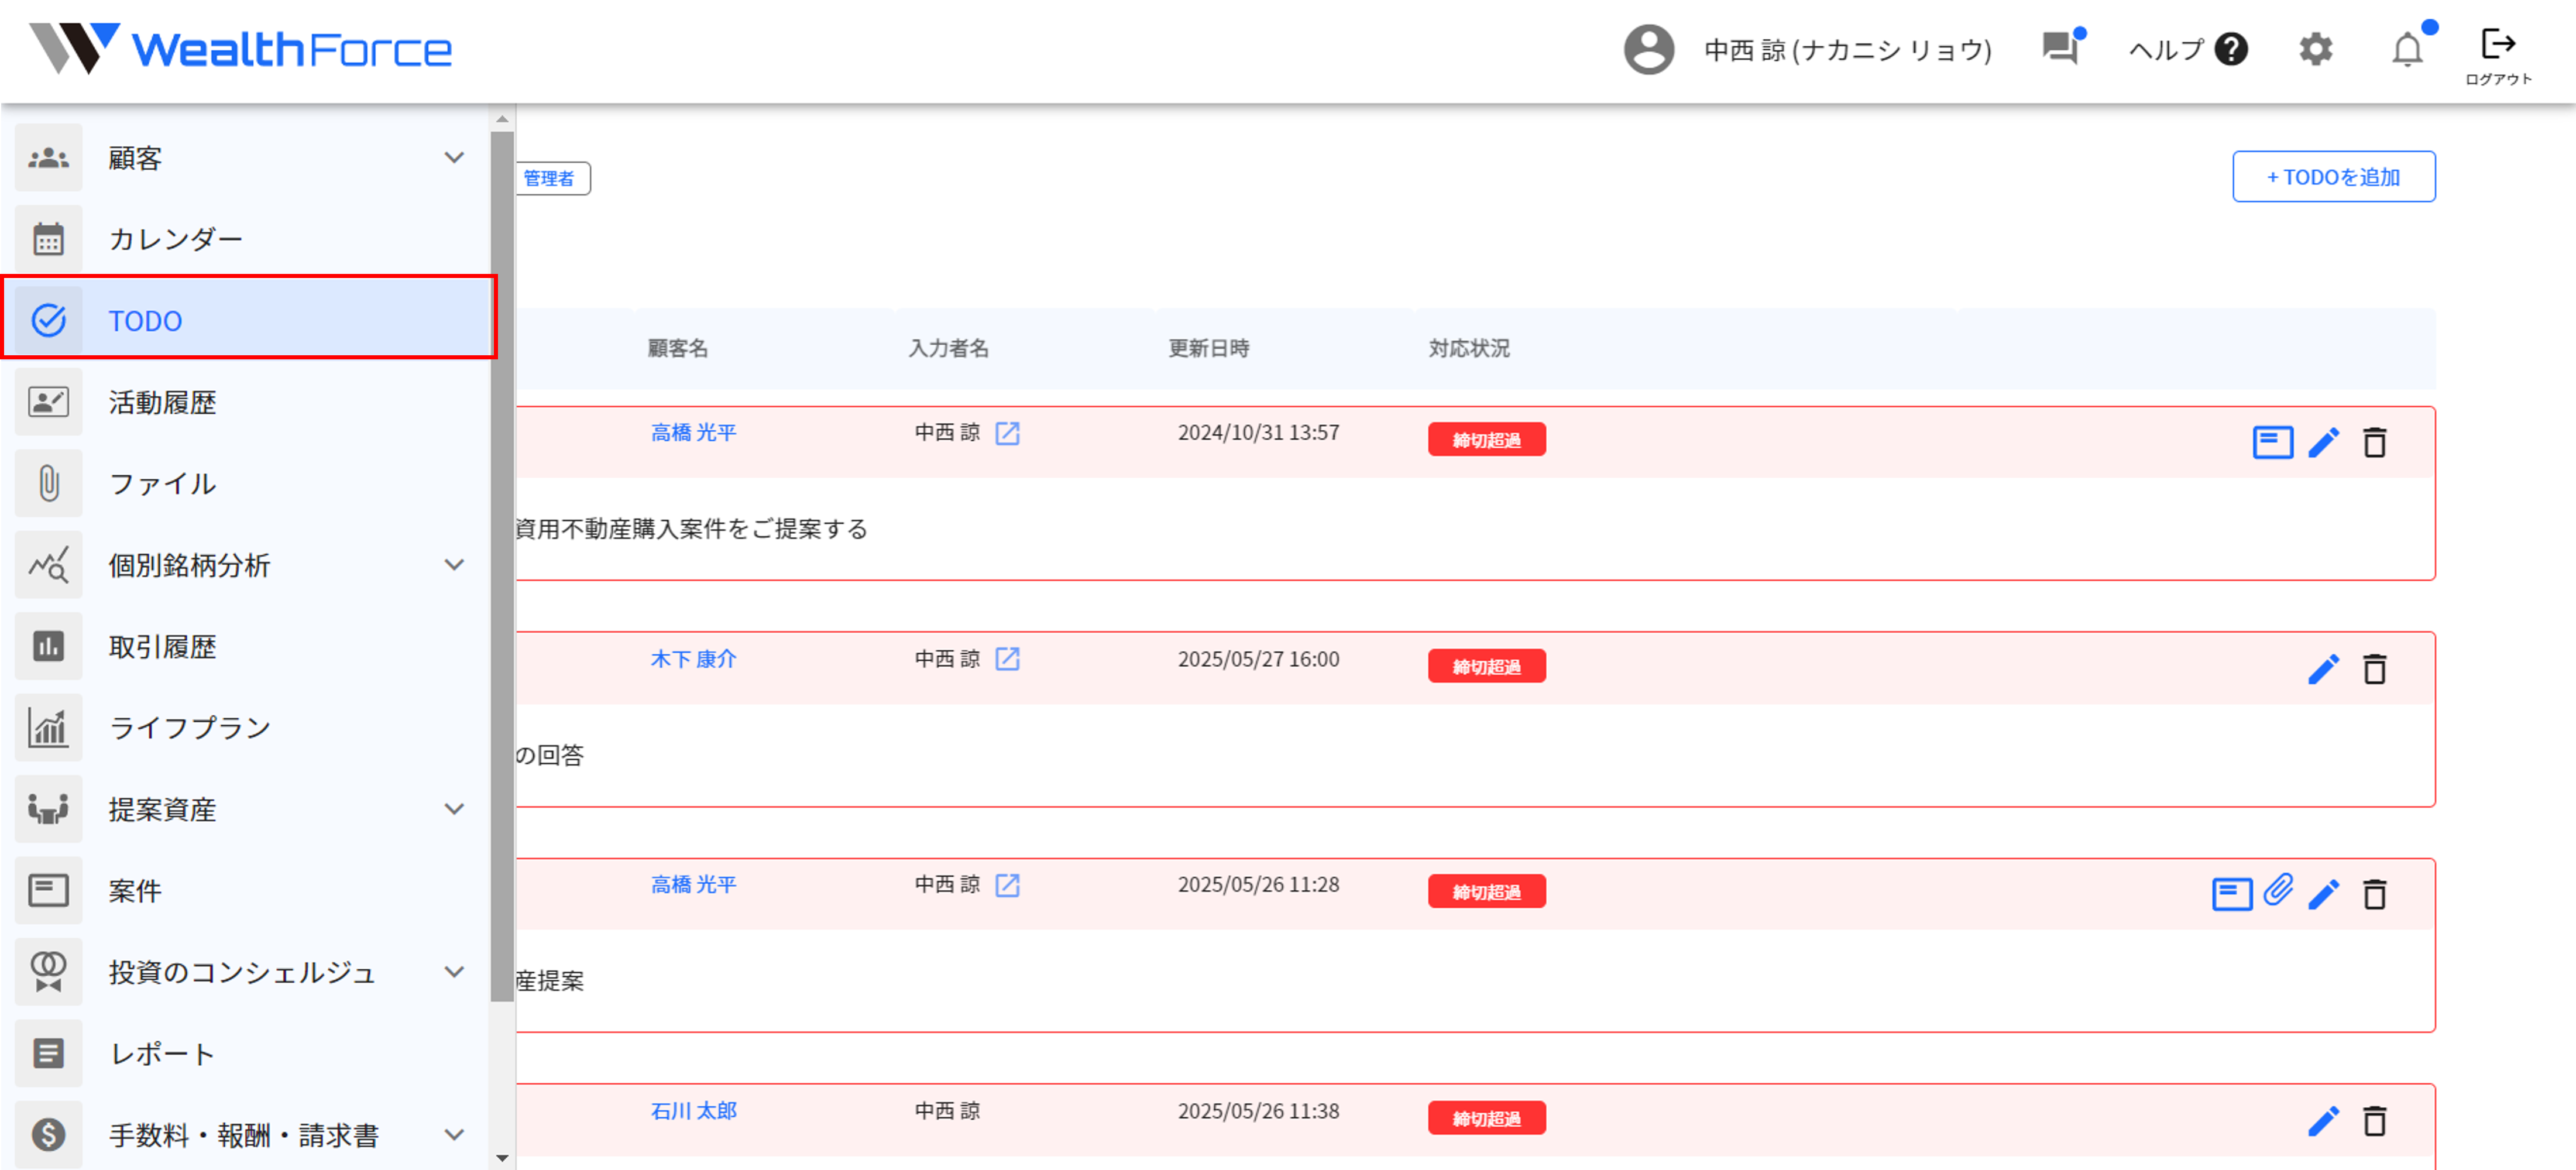Click the ログアウト logout icon
The width and height of the screenshot is (2576, 1170).
[x=2498, y=54]
